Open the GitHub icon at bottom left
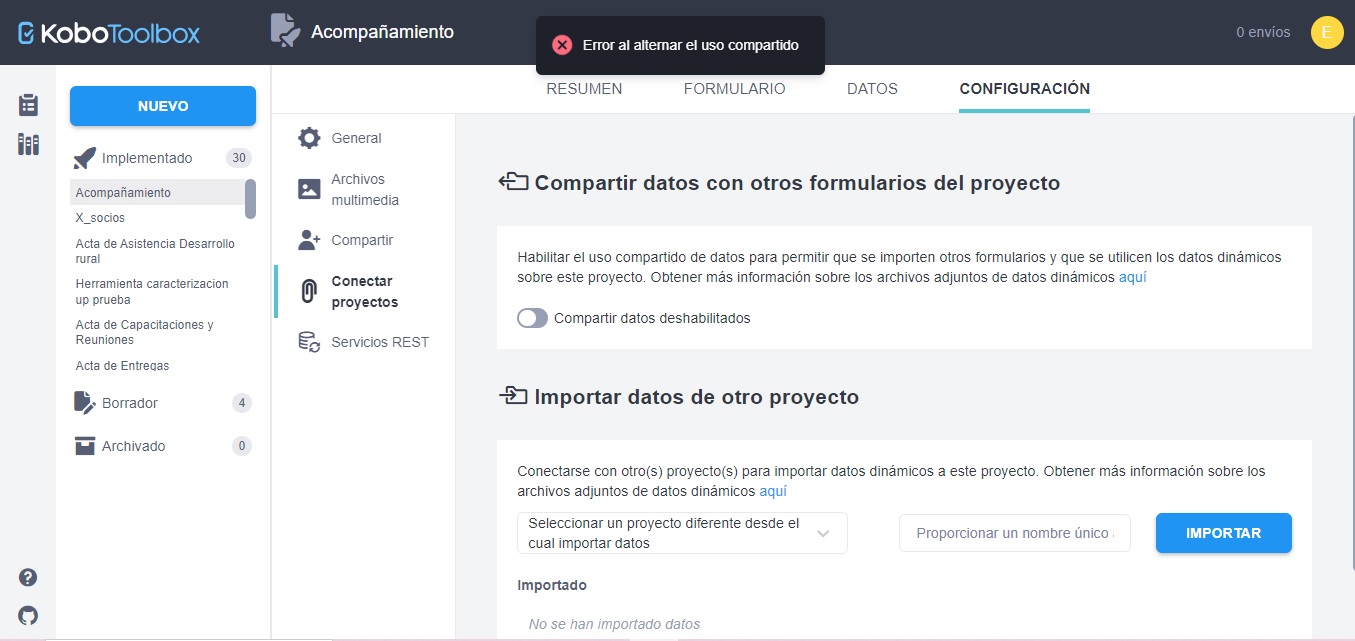Screen dimensions: 1355x641 click(x=27, y=614)
